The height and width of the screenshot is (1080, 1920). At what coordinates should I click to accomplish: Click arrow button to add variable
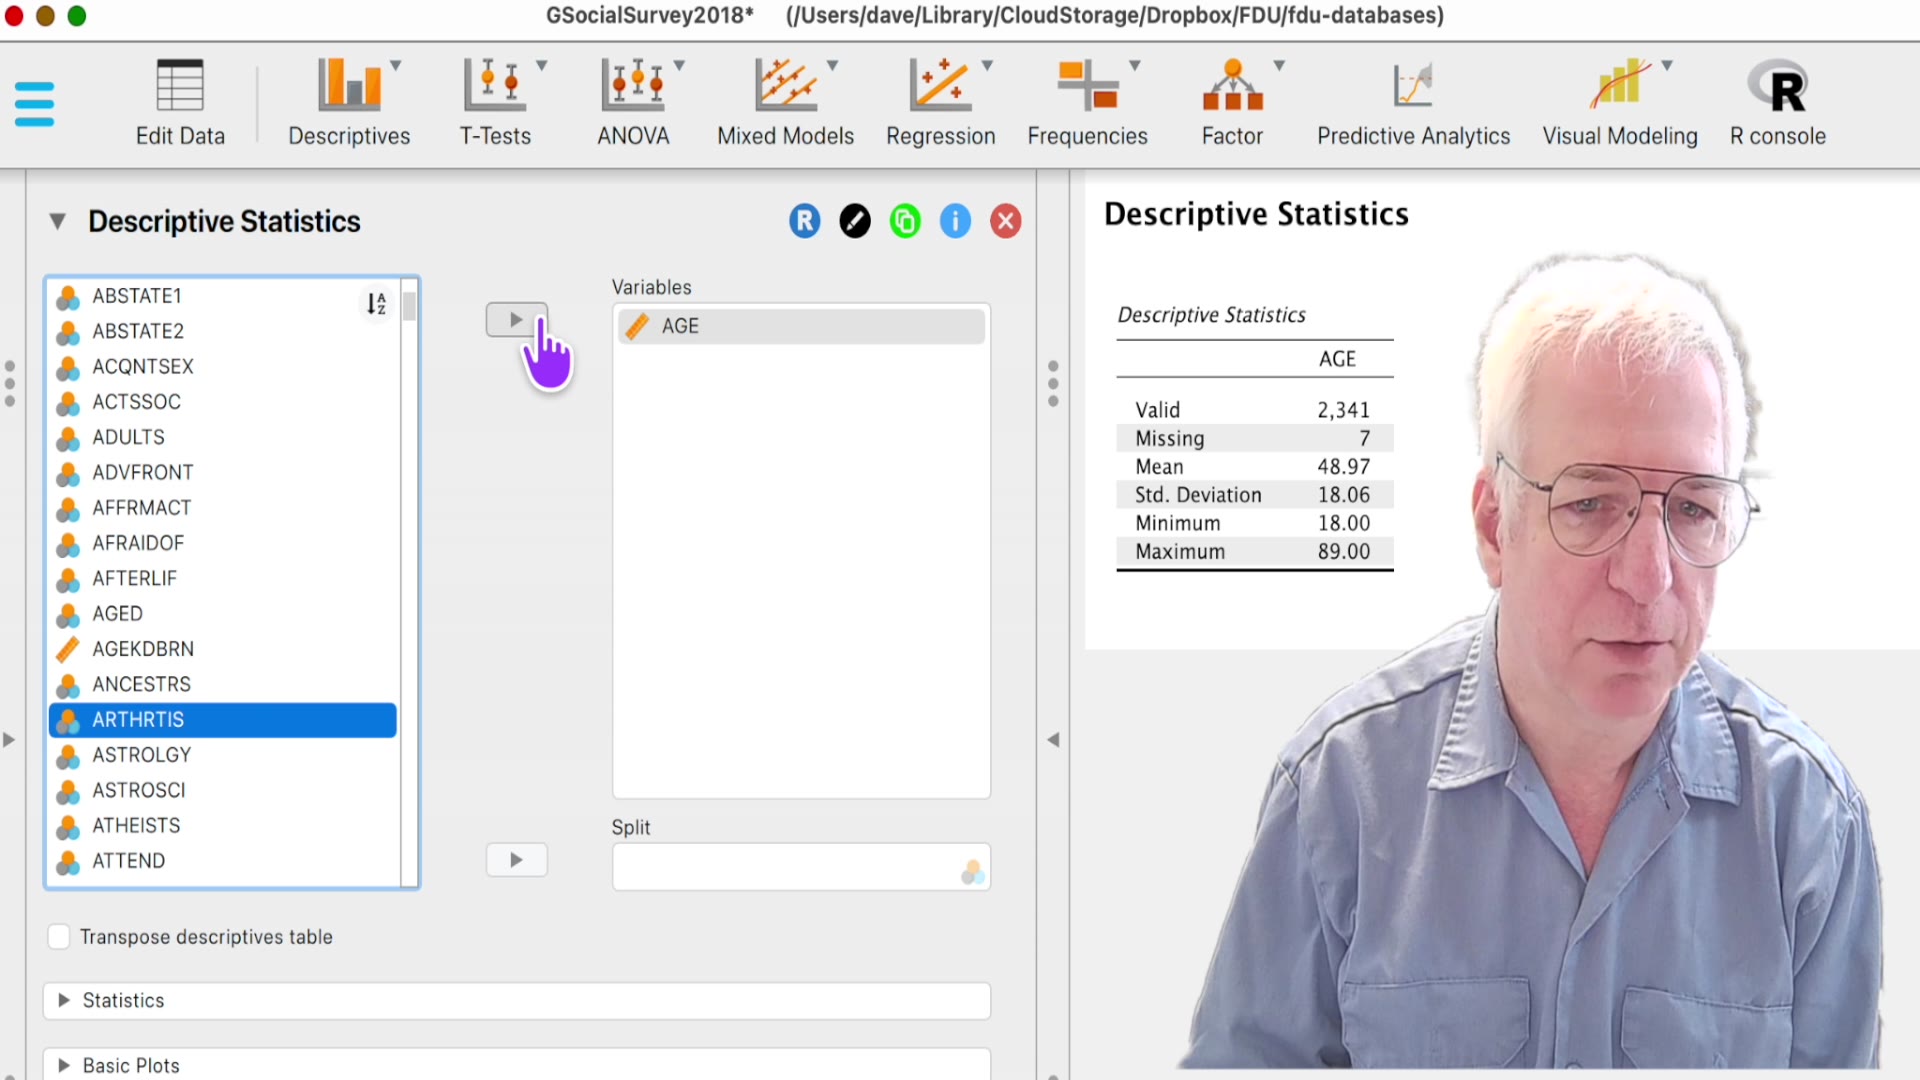tap(516, 320)
